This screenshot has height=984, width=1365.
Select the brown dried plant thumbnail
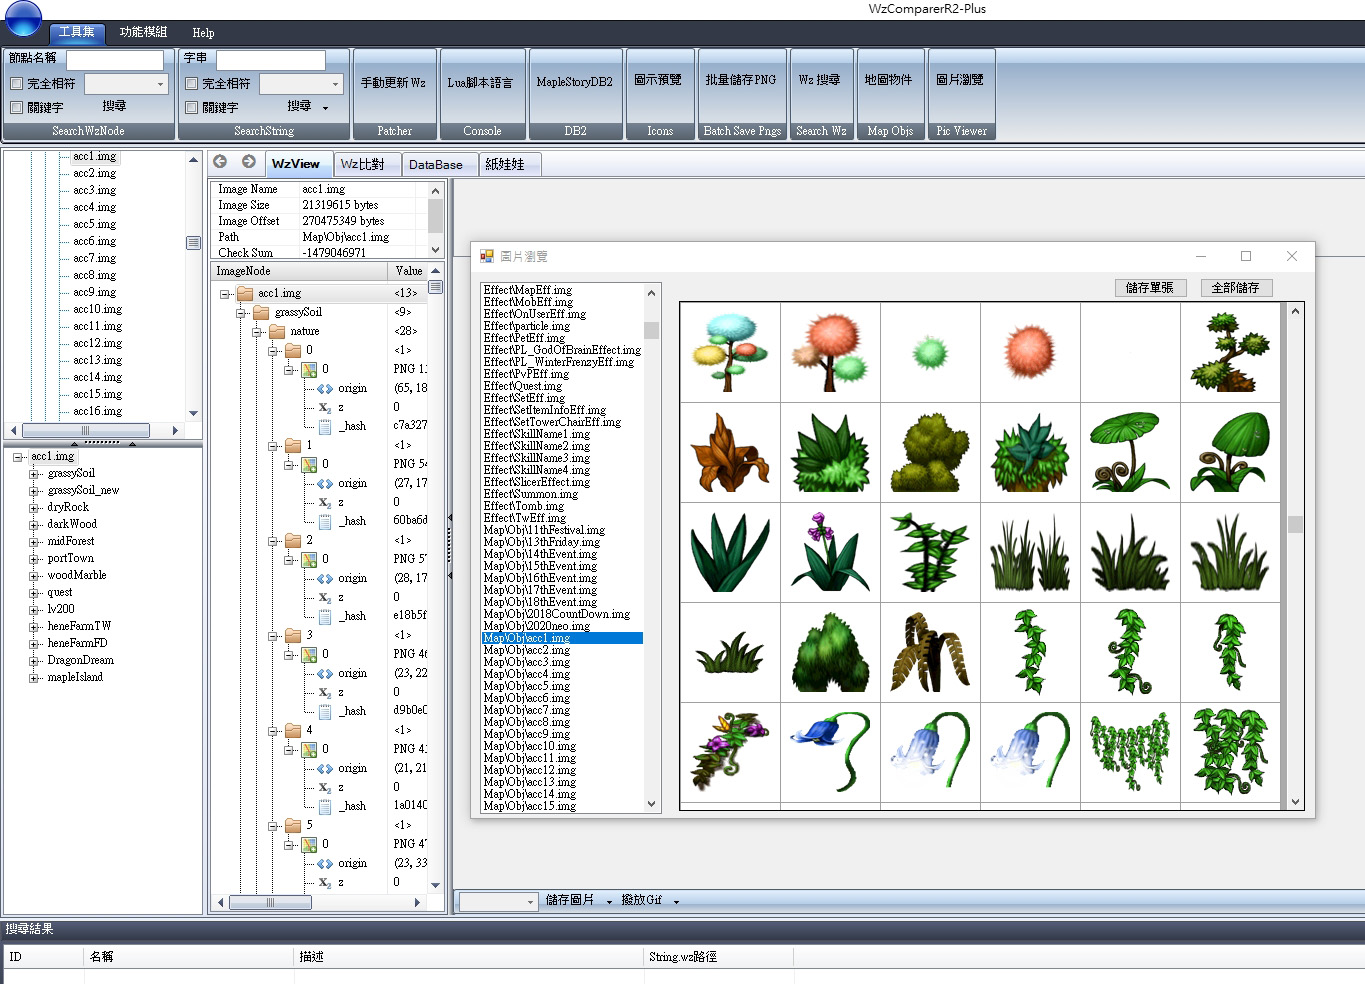730,452
